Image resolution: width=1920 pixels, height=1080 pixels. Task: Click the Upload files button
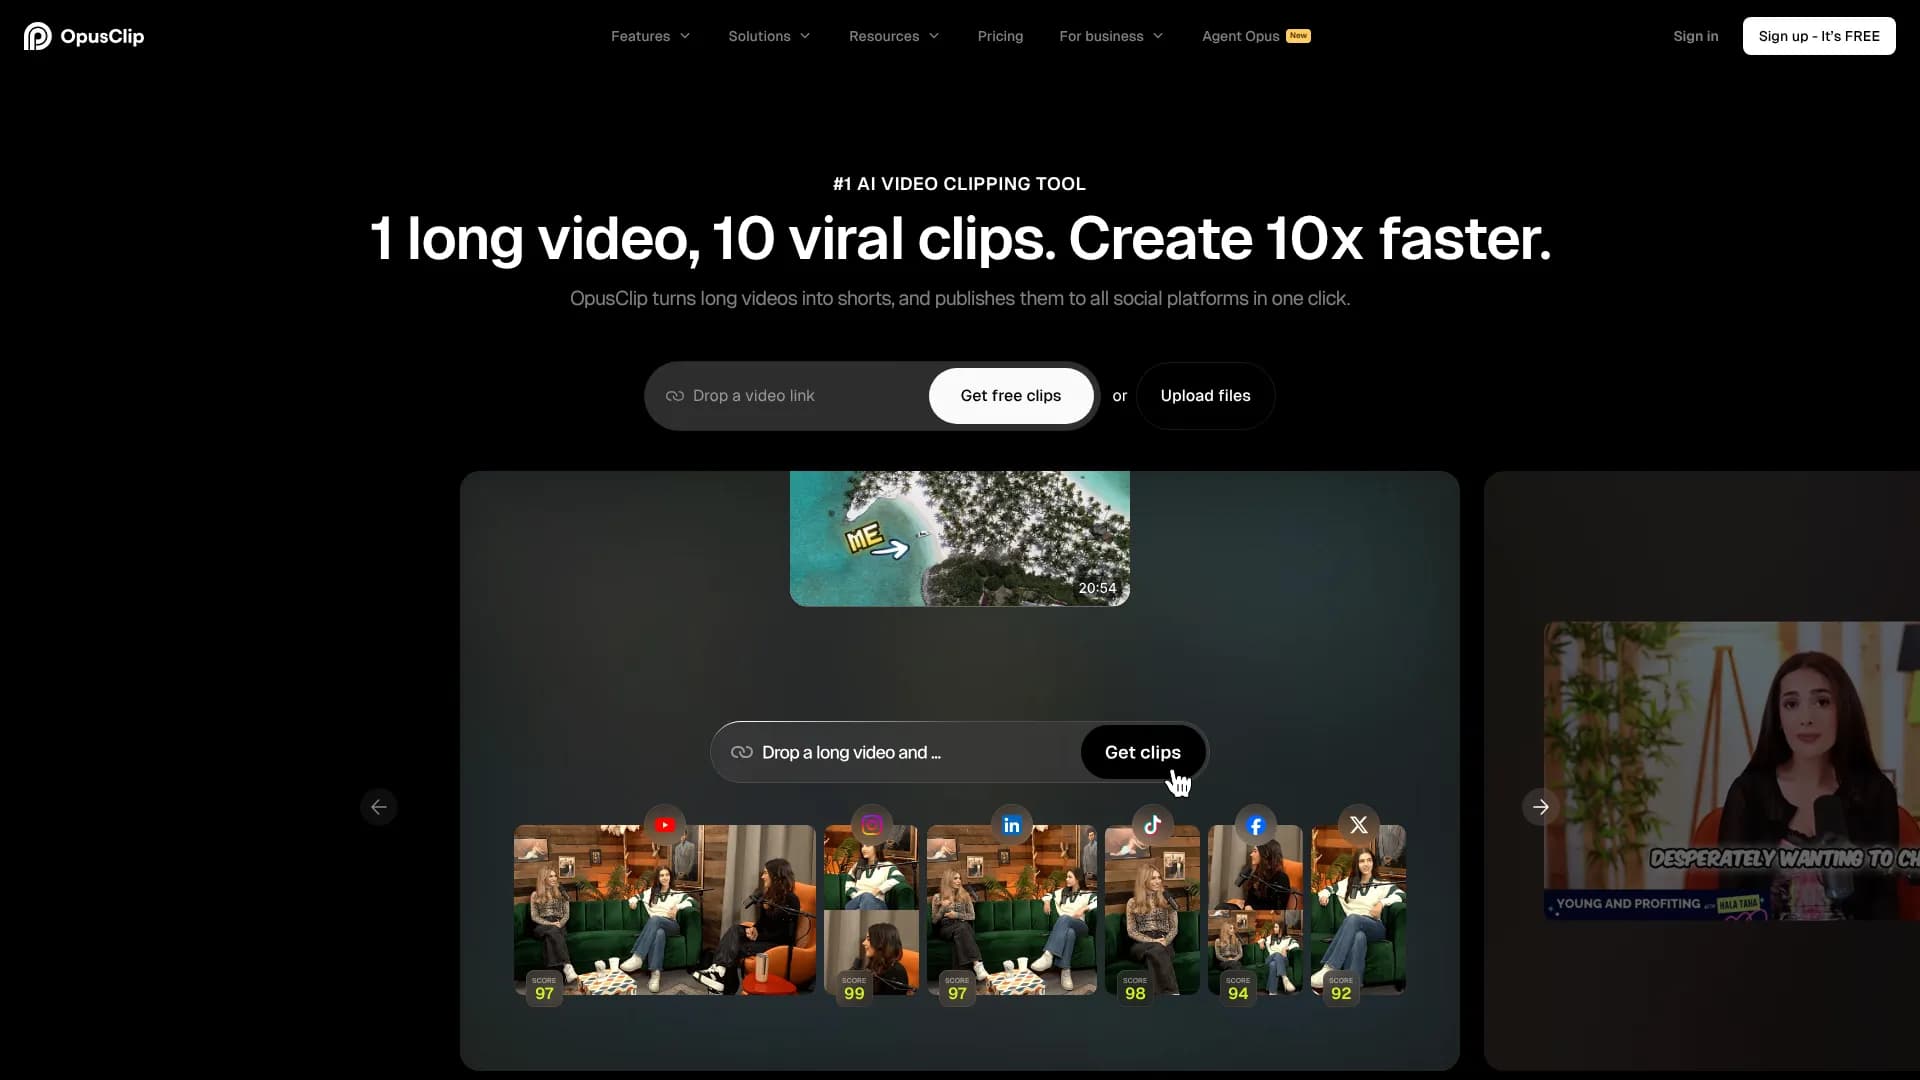point(1205,396)
